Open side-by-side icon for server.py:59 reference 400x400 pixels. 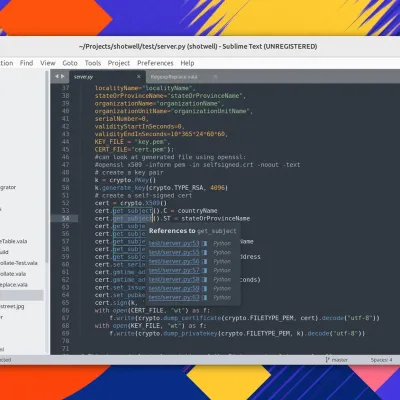[204, 289]
